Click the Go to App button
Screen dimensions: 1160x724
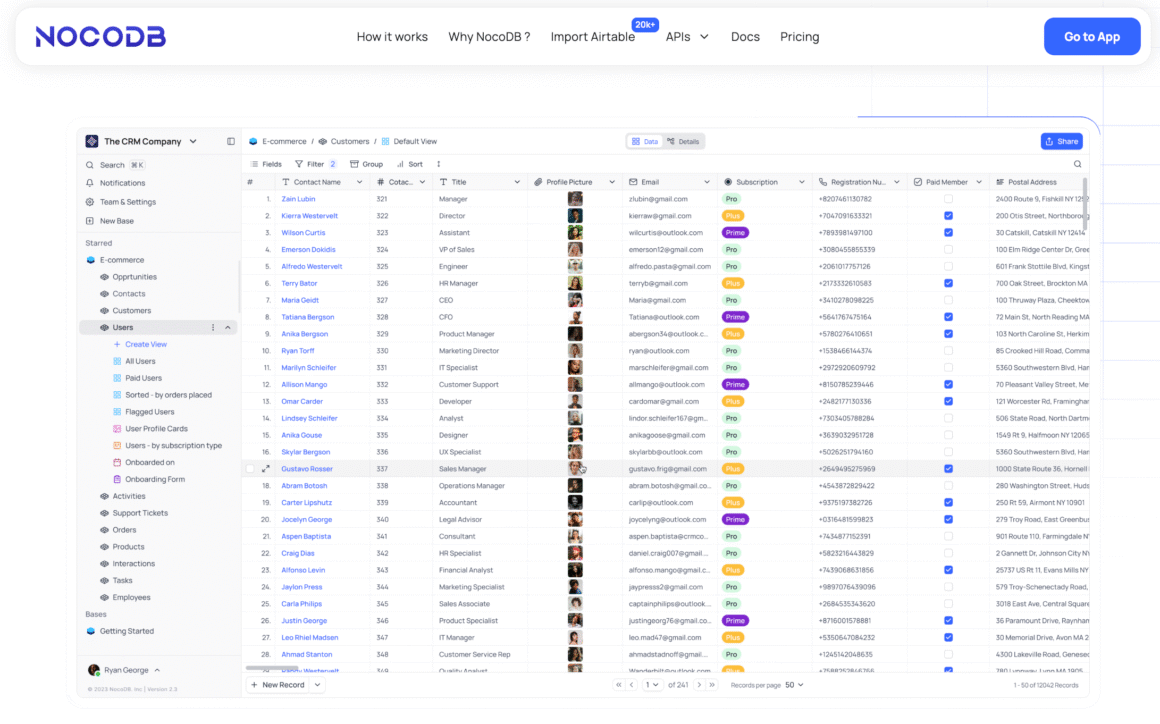pyautogui.click(x=1091, y=37)
